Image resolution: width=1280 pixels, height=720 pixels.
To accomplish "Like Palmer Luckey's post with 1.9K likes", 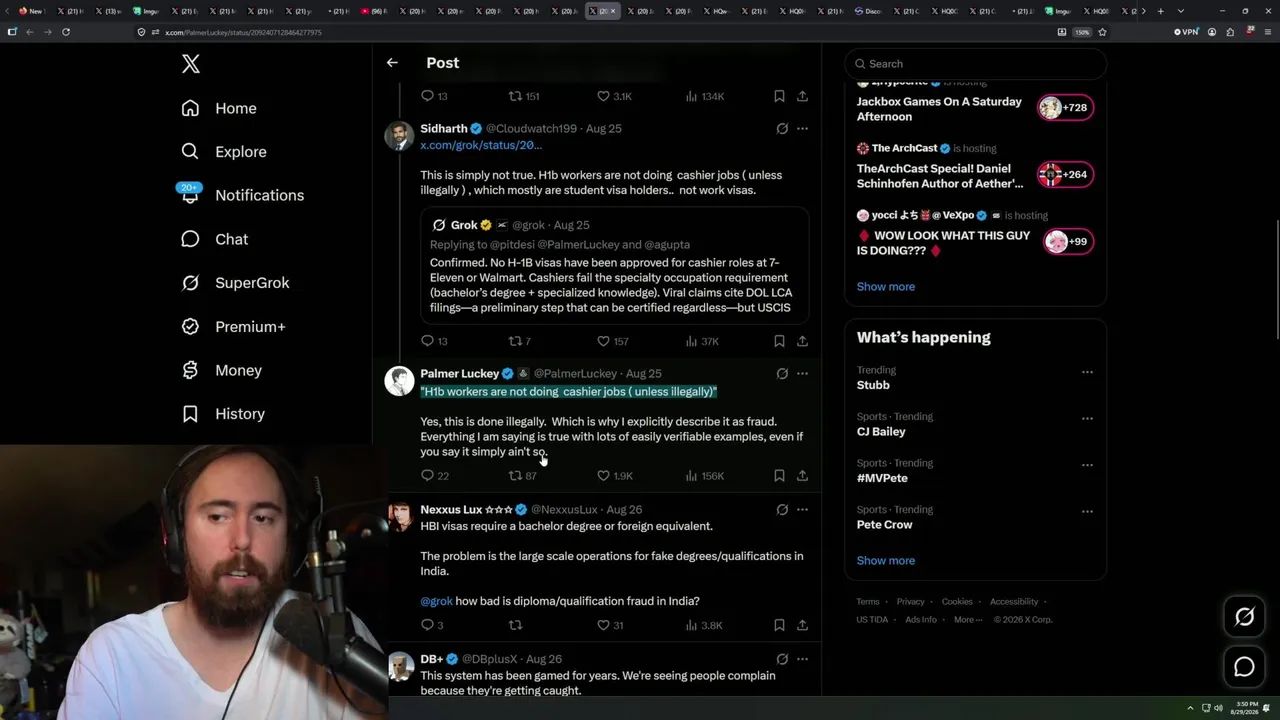I will [x=614, y=476].
